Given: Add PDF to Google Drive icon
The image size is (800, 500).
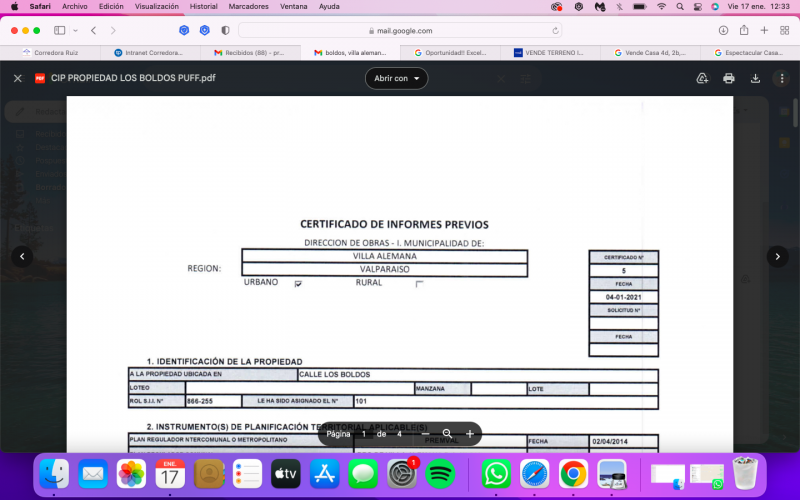Looking at the screenshot, I should pyautogui.click(x=703, y=78).
